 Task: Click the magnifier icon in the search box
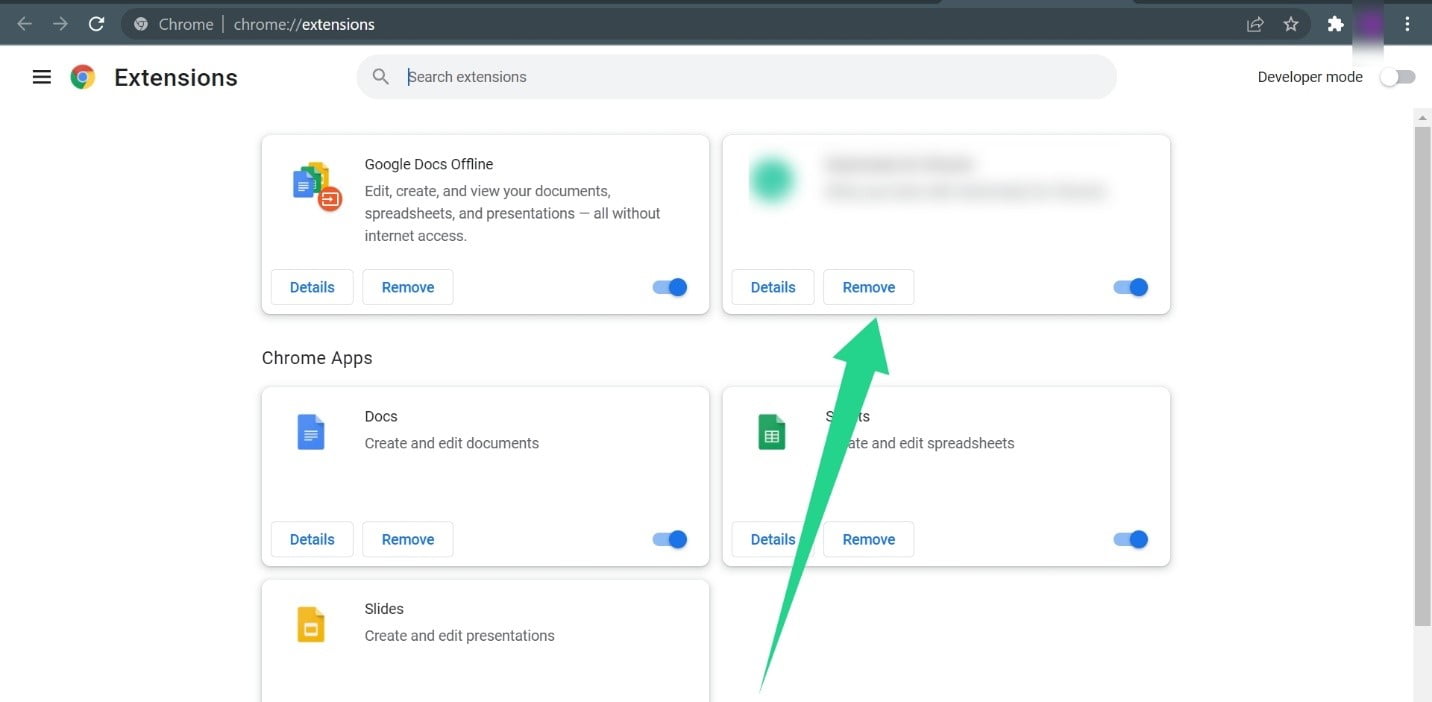click(381, 77)
